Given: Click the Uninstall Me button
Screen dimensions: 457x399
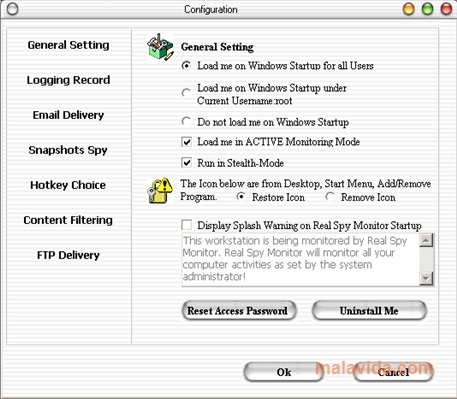Looking at the screenshot, I should click(369, 310).
